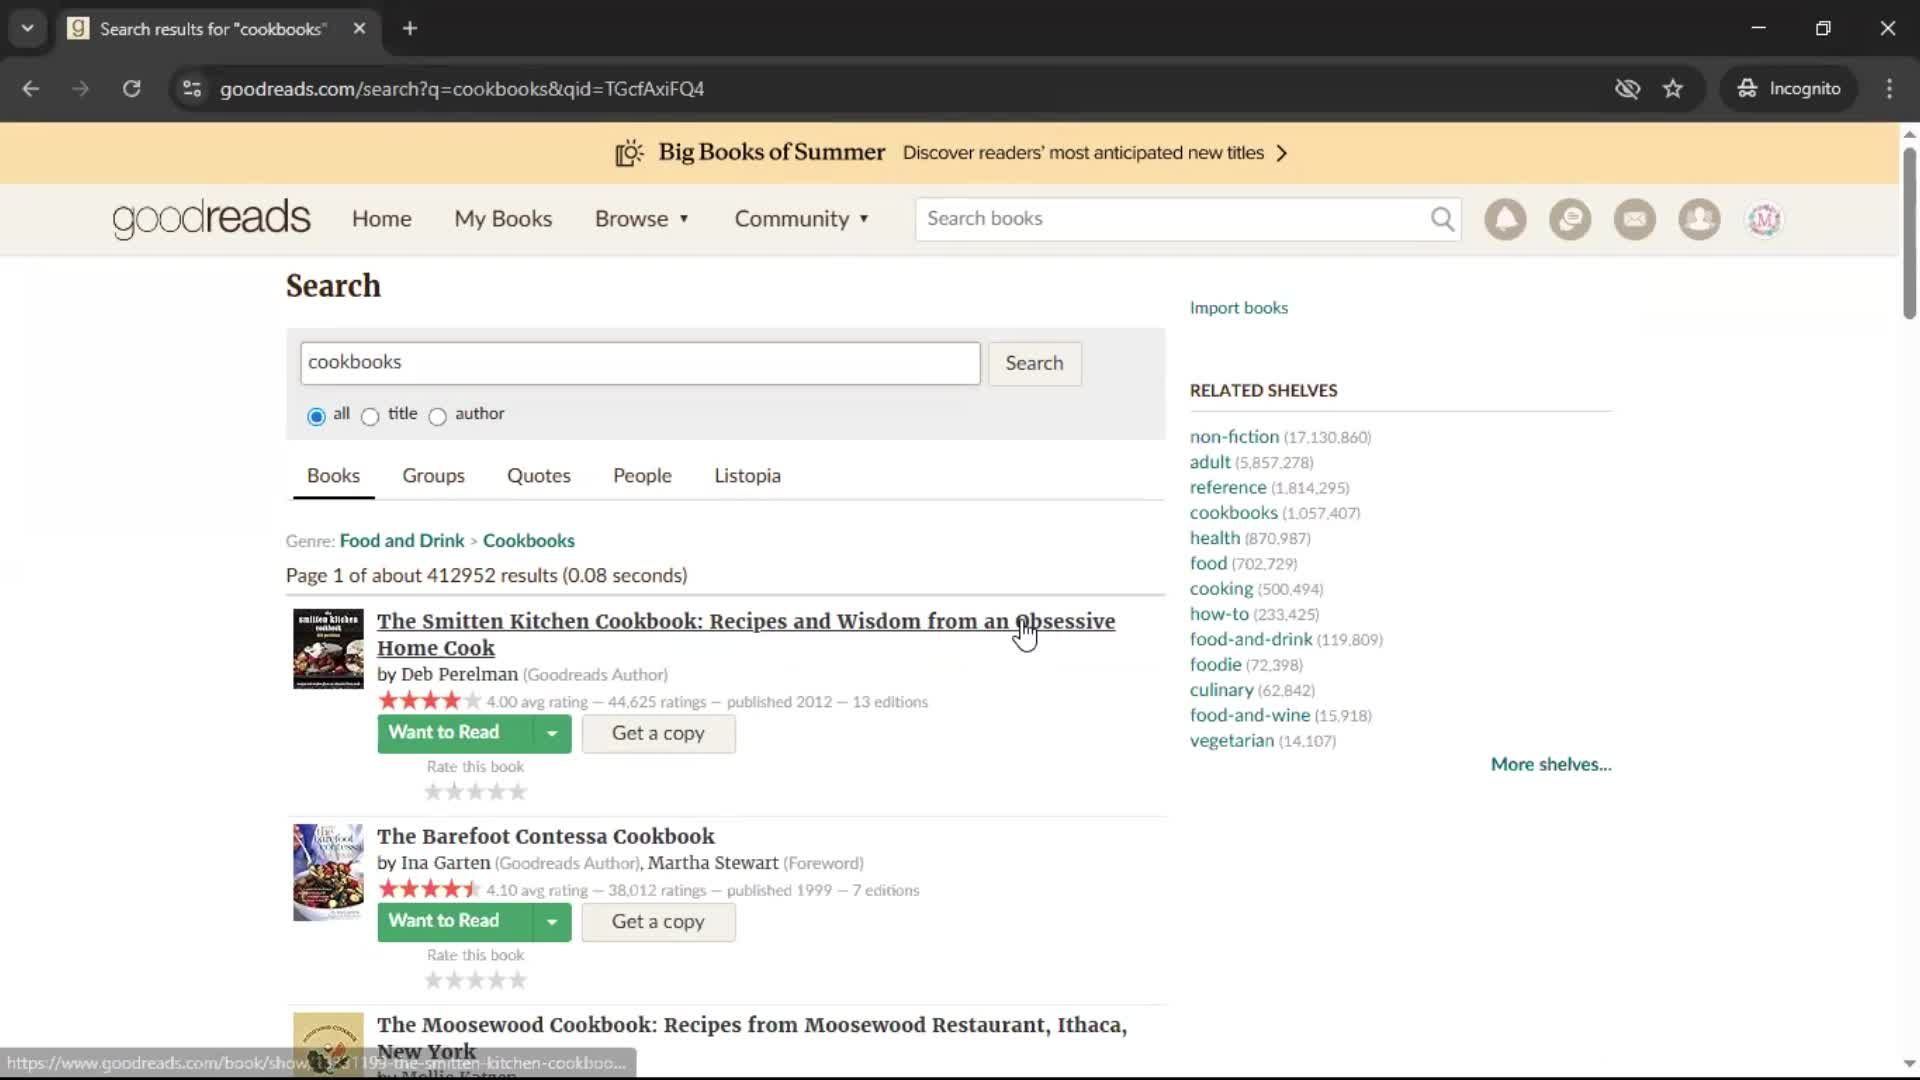
Task: Open the culinary related shelf
Action: (1221, 690)
